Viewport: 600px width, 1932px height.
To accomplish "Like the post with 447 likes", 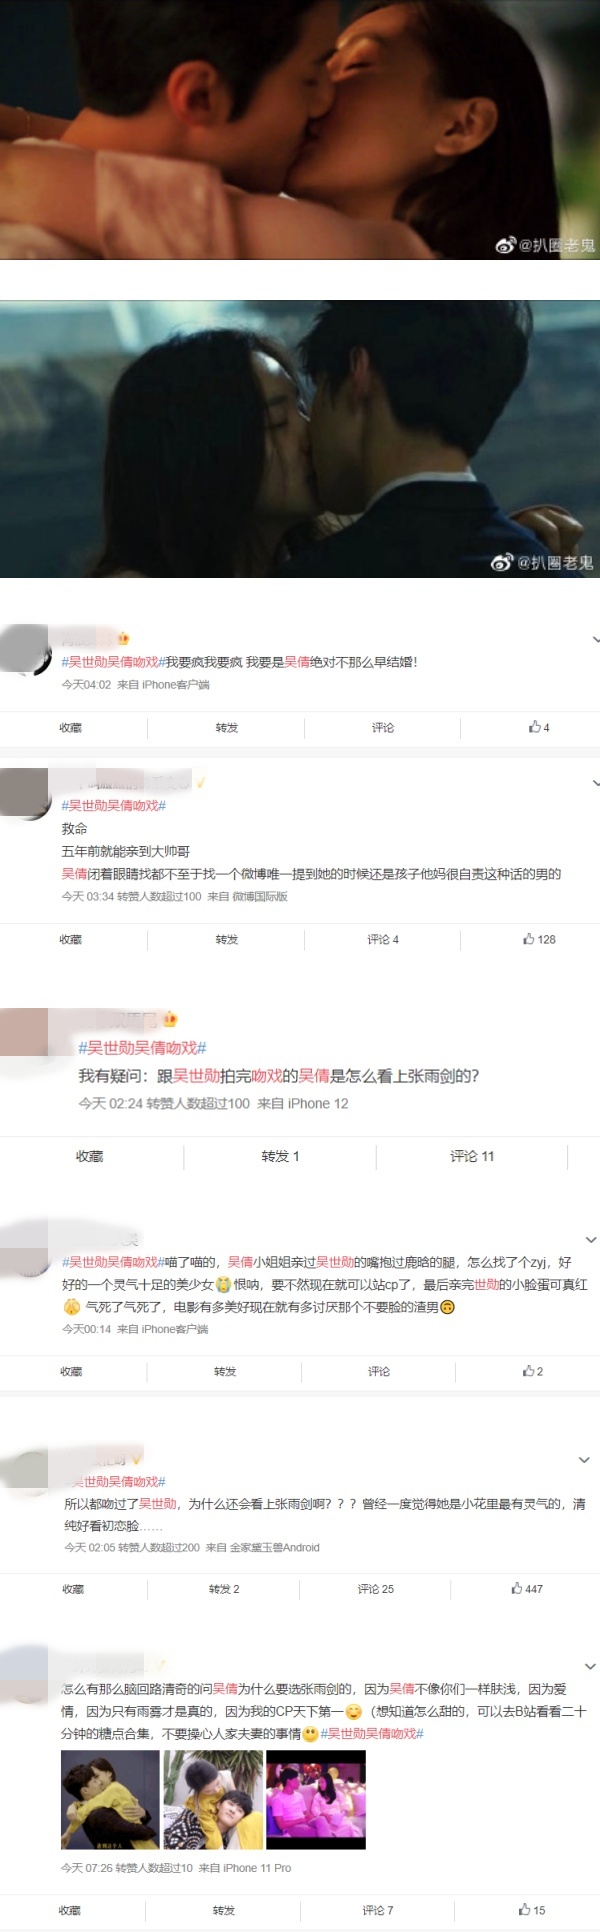I will tap(527, 1588).
